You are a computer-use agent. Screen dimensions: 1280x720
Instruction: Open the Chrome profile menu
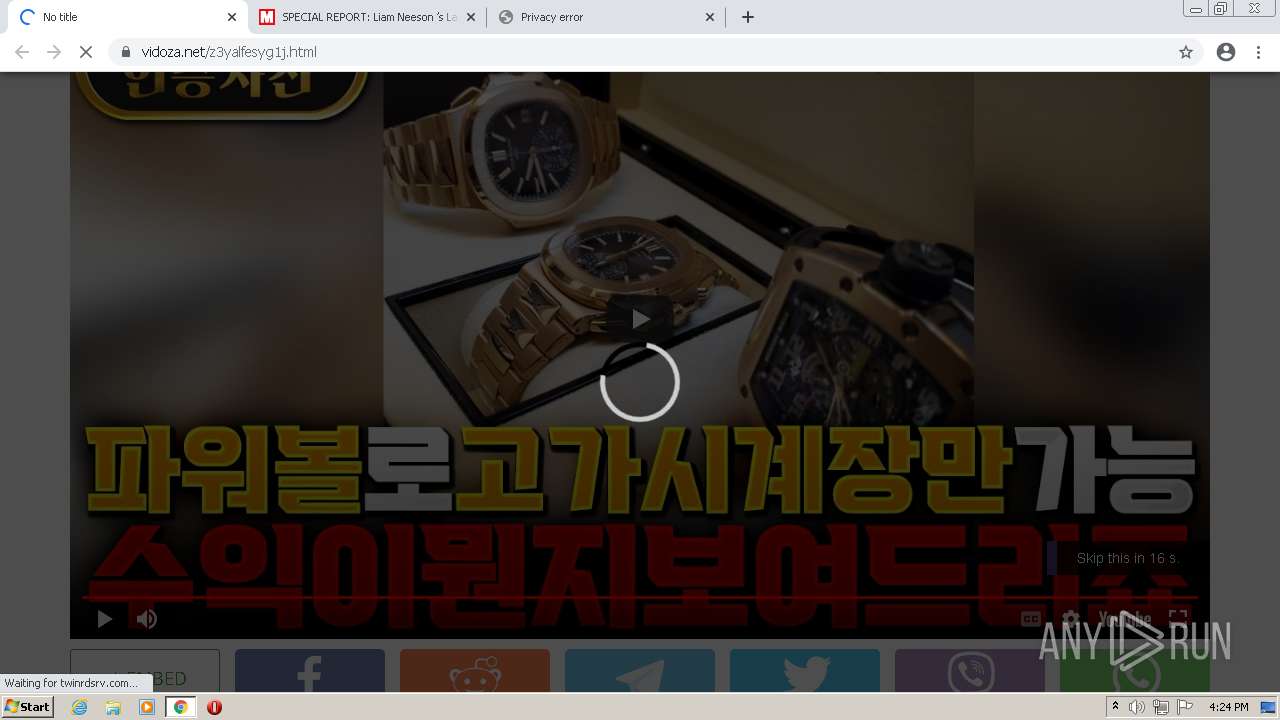tap(1226, 52)
